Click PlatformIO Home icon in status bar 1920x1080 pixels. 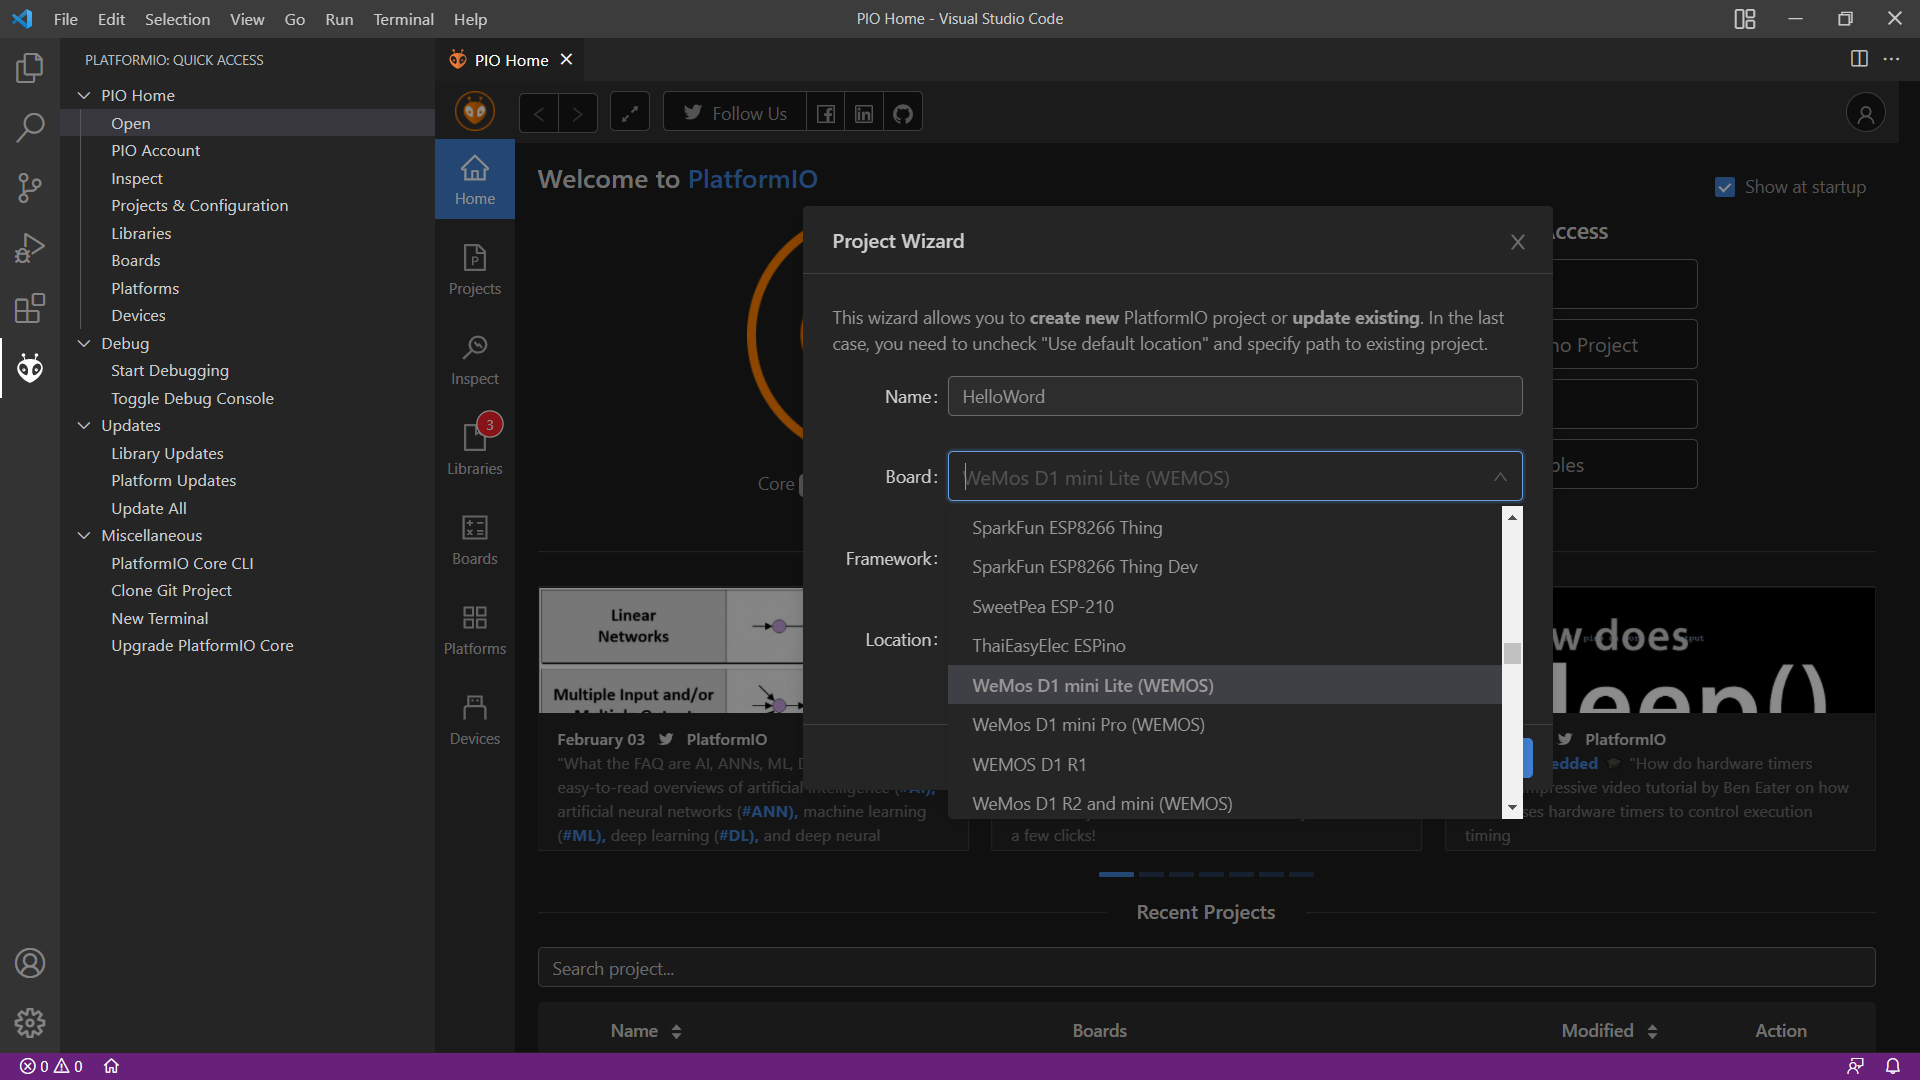coord(111,1066)
